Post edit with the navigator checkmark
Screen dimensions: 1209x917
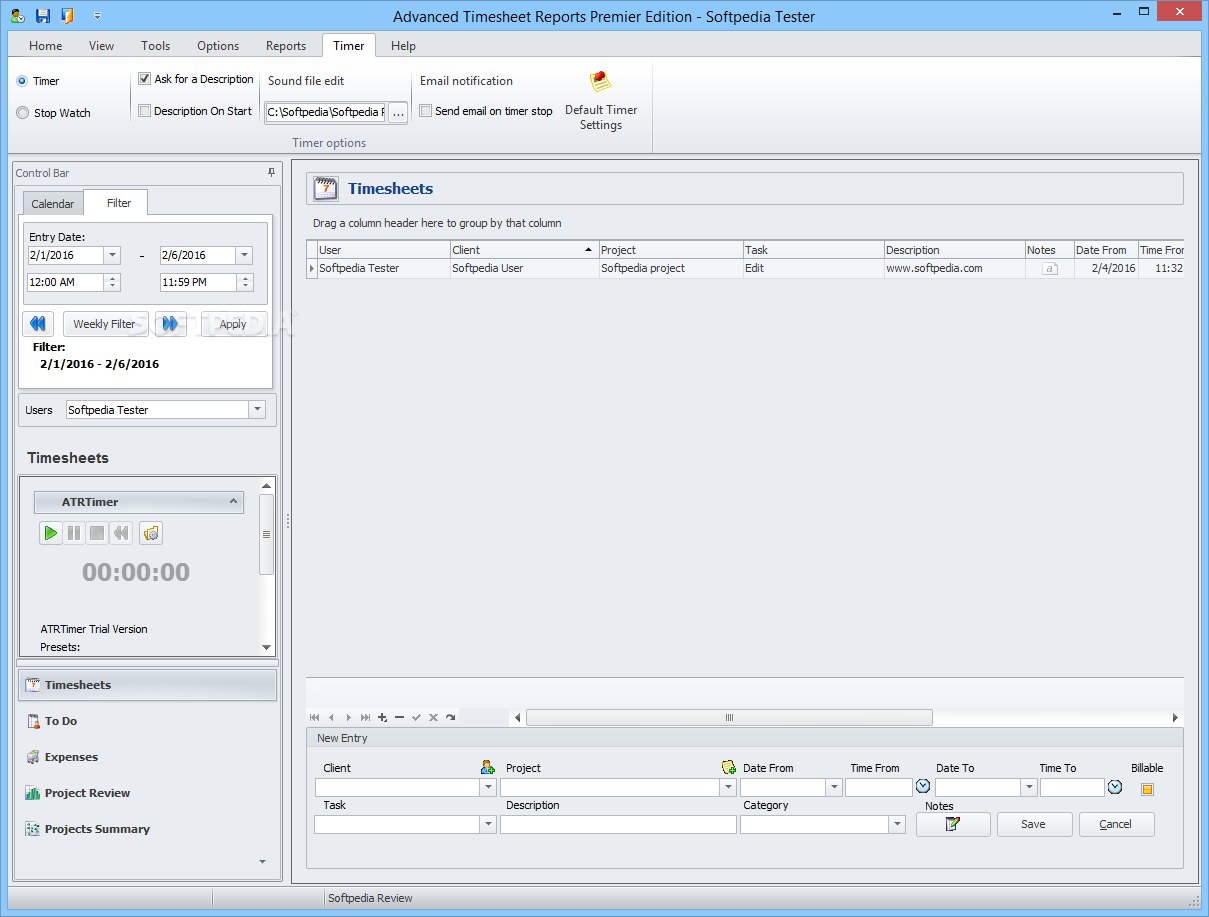tap(416, 718)
